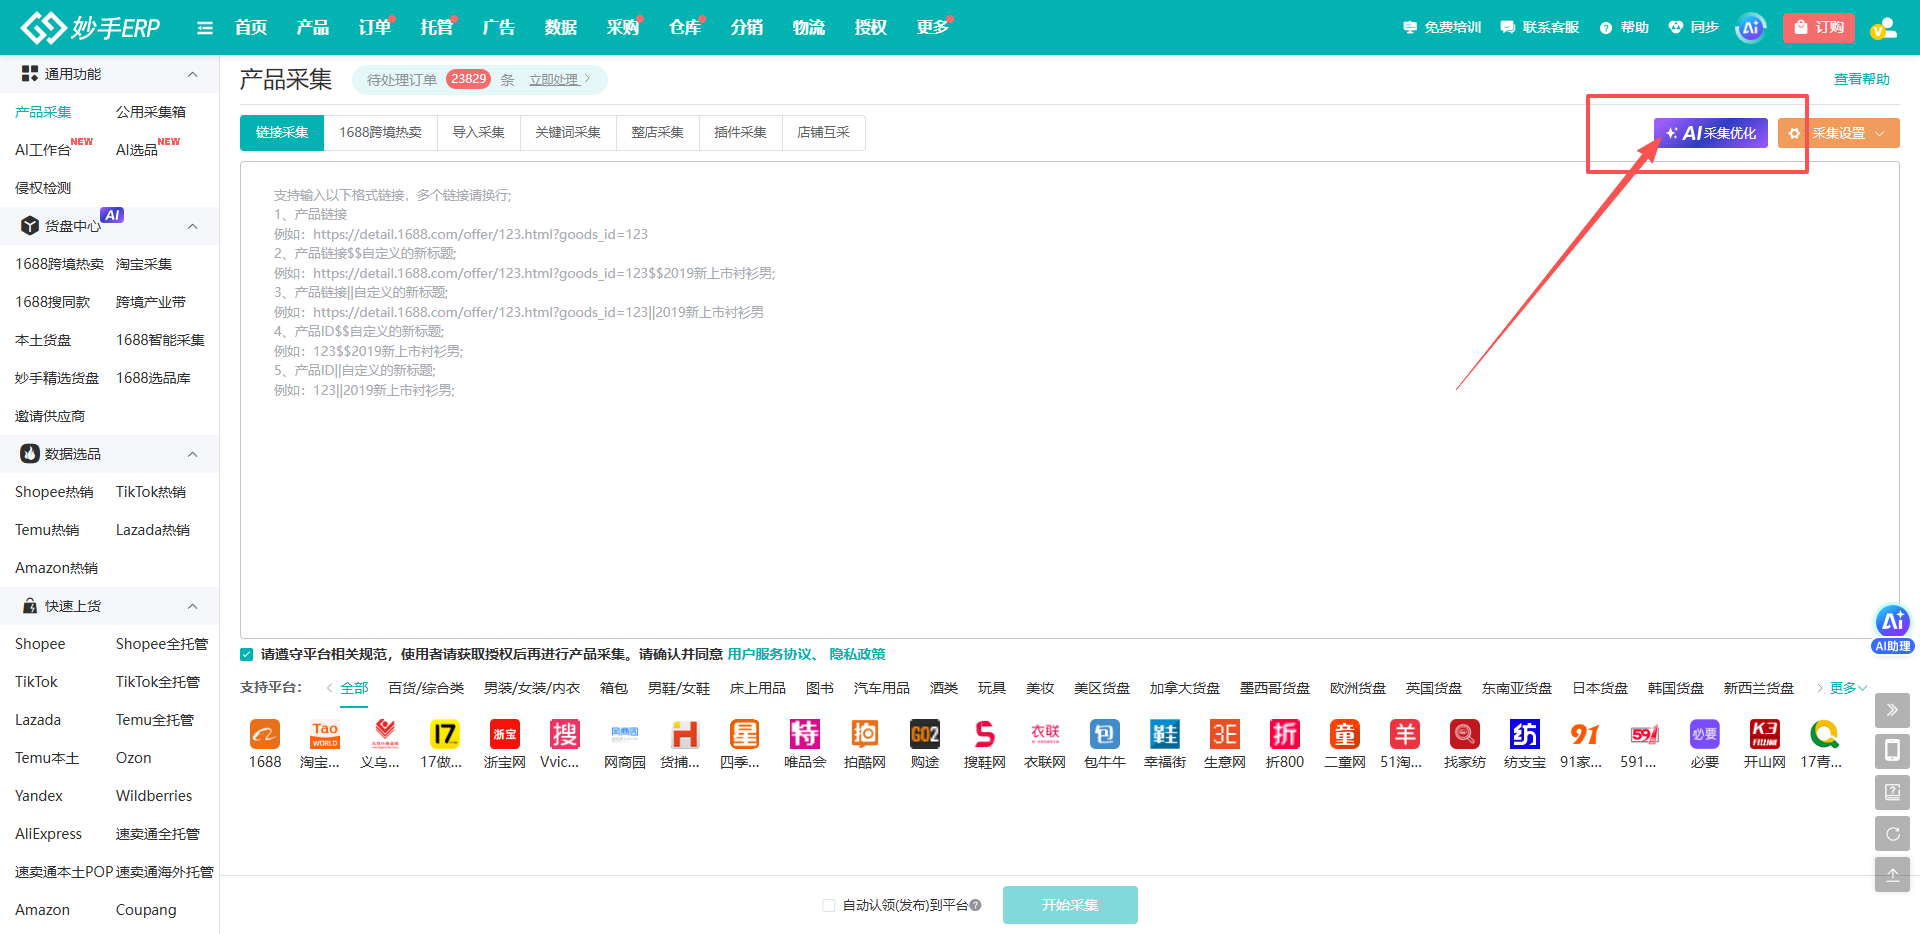Open the 仓库 top menu

point(685,27)
